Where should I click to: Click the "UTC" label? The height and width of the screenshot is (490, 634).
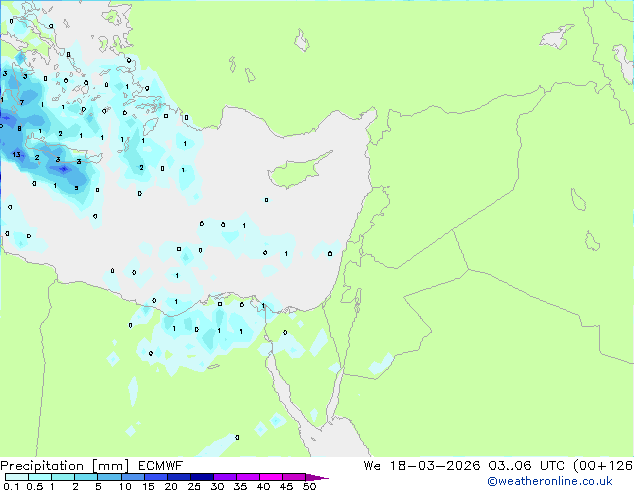point(554,466)
